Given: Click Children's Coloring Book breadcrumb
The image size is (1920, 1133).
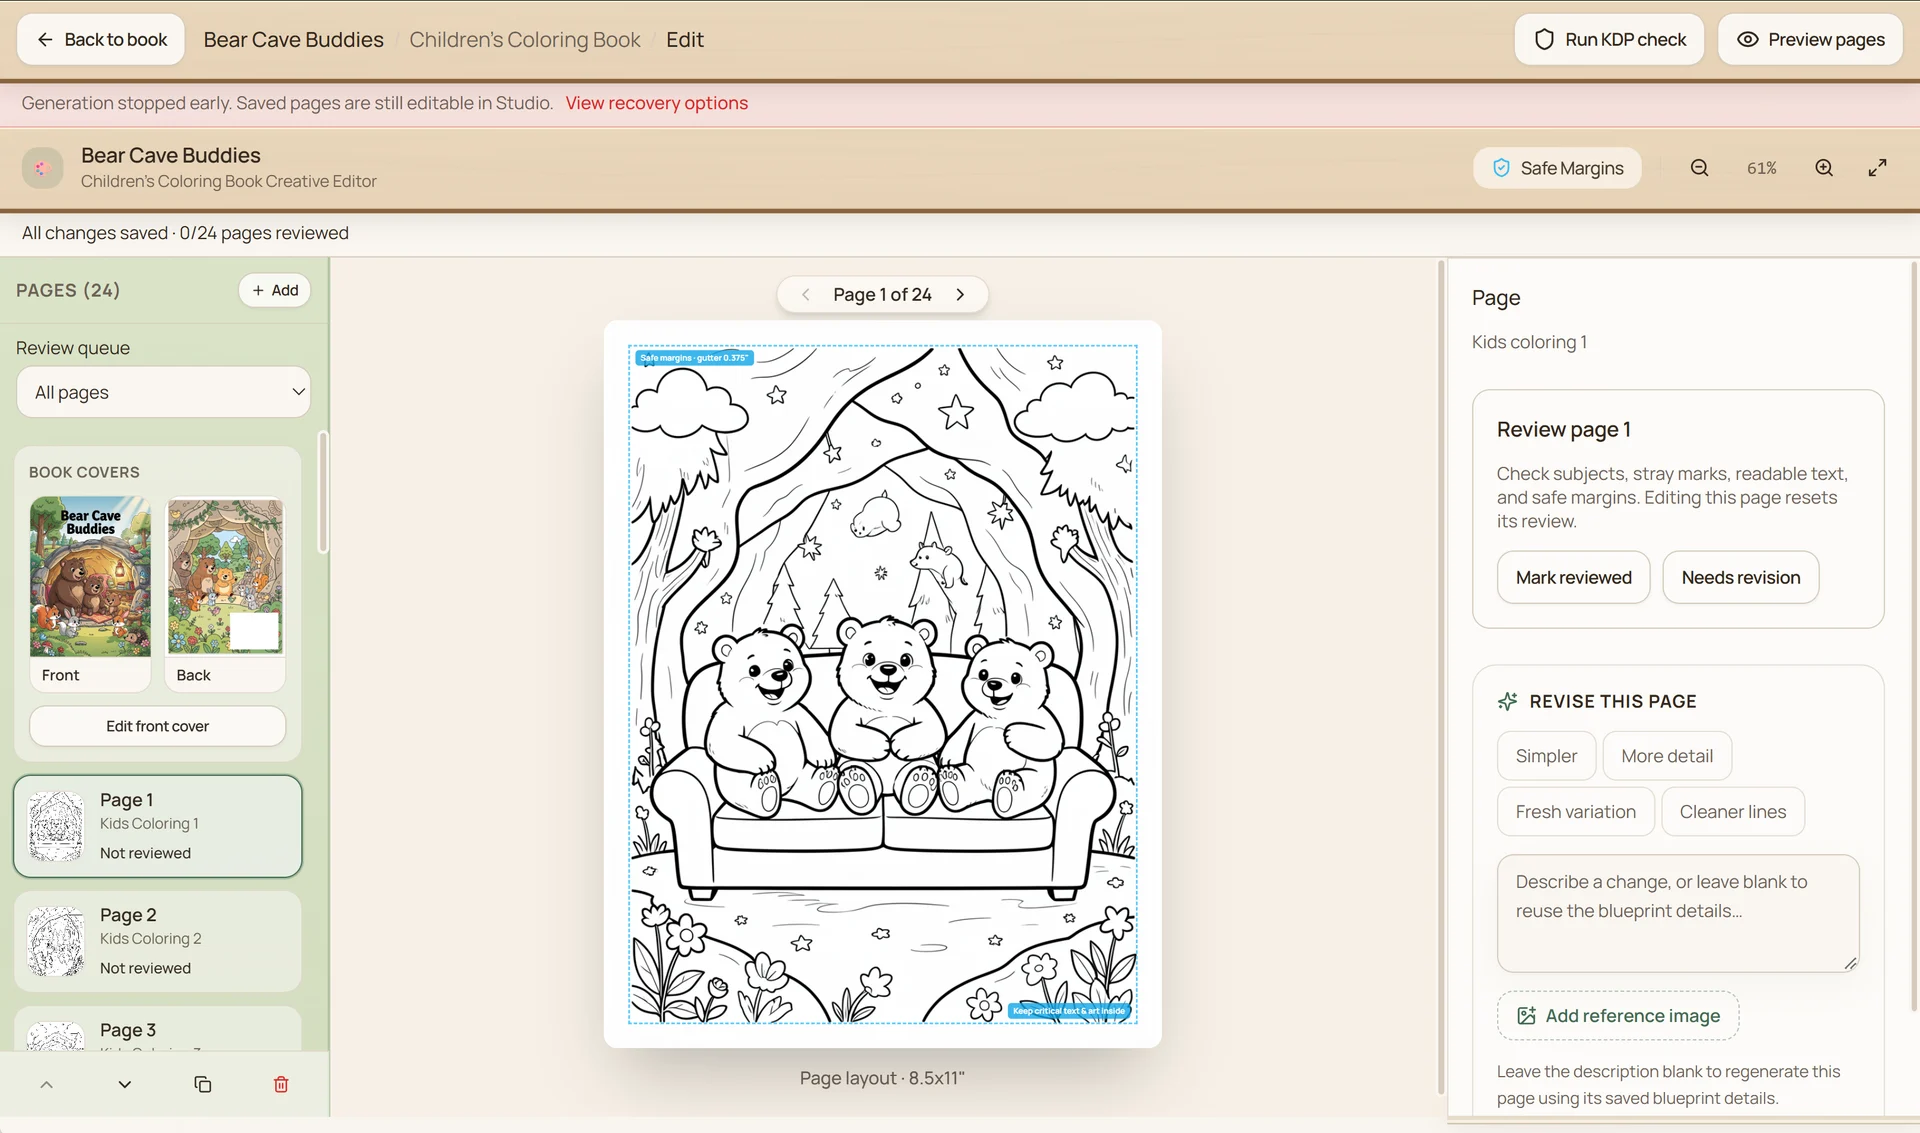Looking at the screenshot, I should click(524, 39).
